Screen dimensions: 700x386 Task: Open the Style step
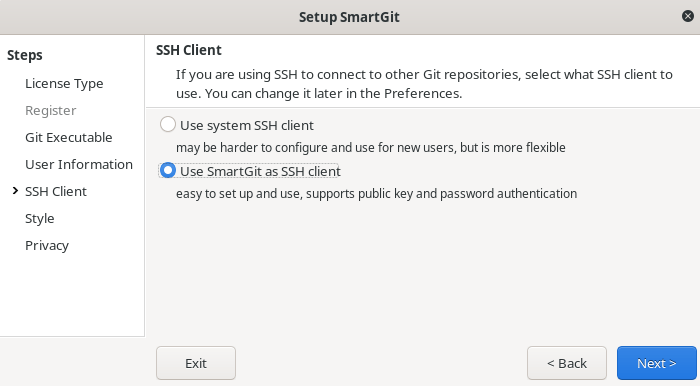[x=40, y=219]
